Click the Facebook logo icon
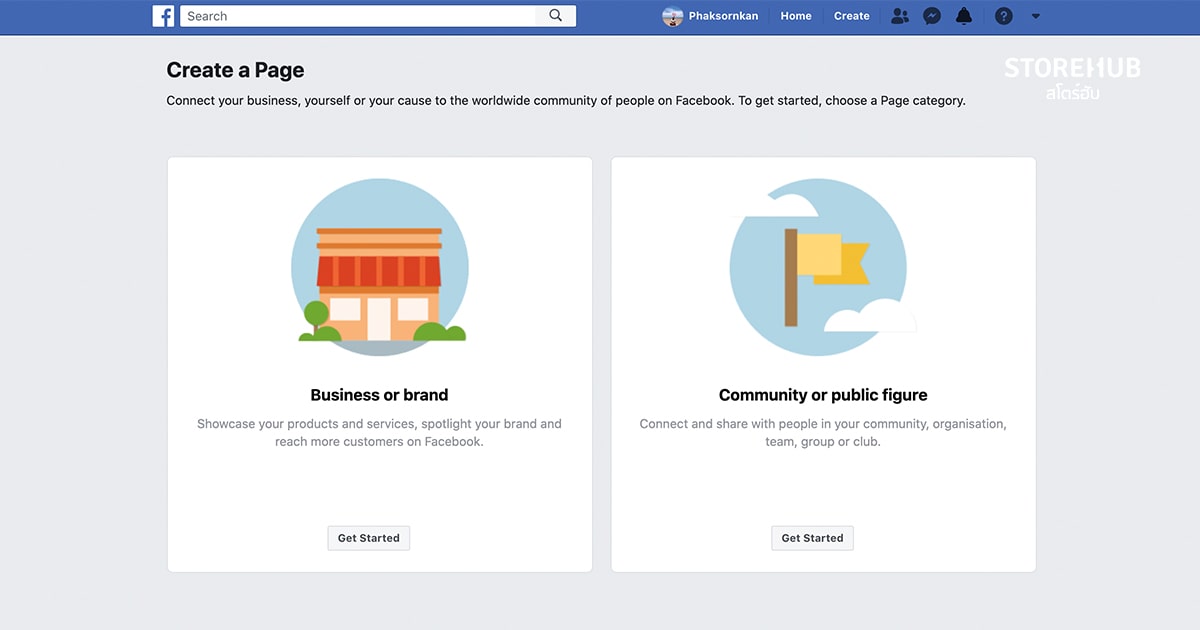The width and height of the screenshot is (1200, 630). (163, 15)
